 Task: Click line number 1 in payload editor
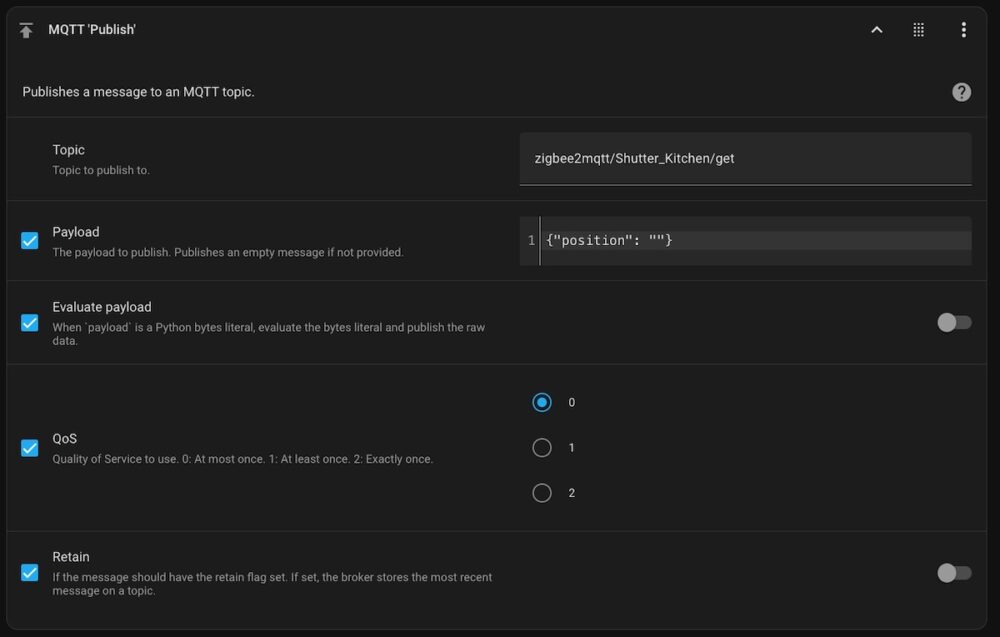pos(531,240)
